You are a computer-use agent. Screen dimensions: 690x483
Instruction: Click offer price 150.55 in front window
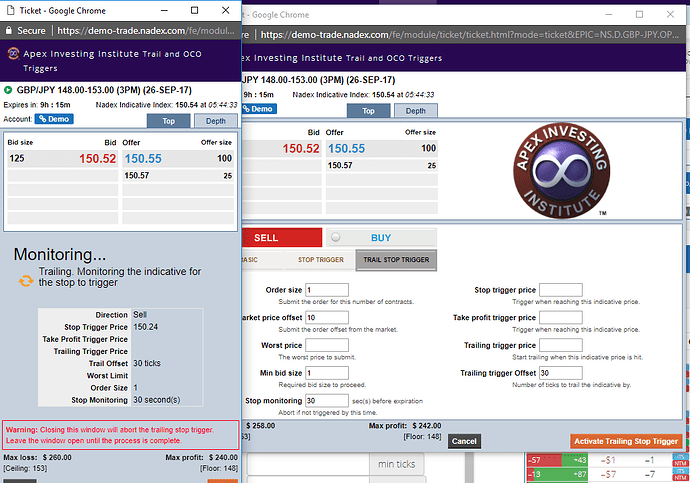tap(143, 158)
